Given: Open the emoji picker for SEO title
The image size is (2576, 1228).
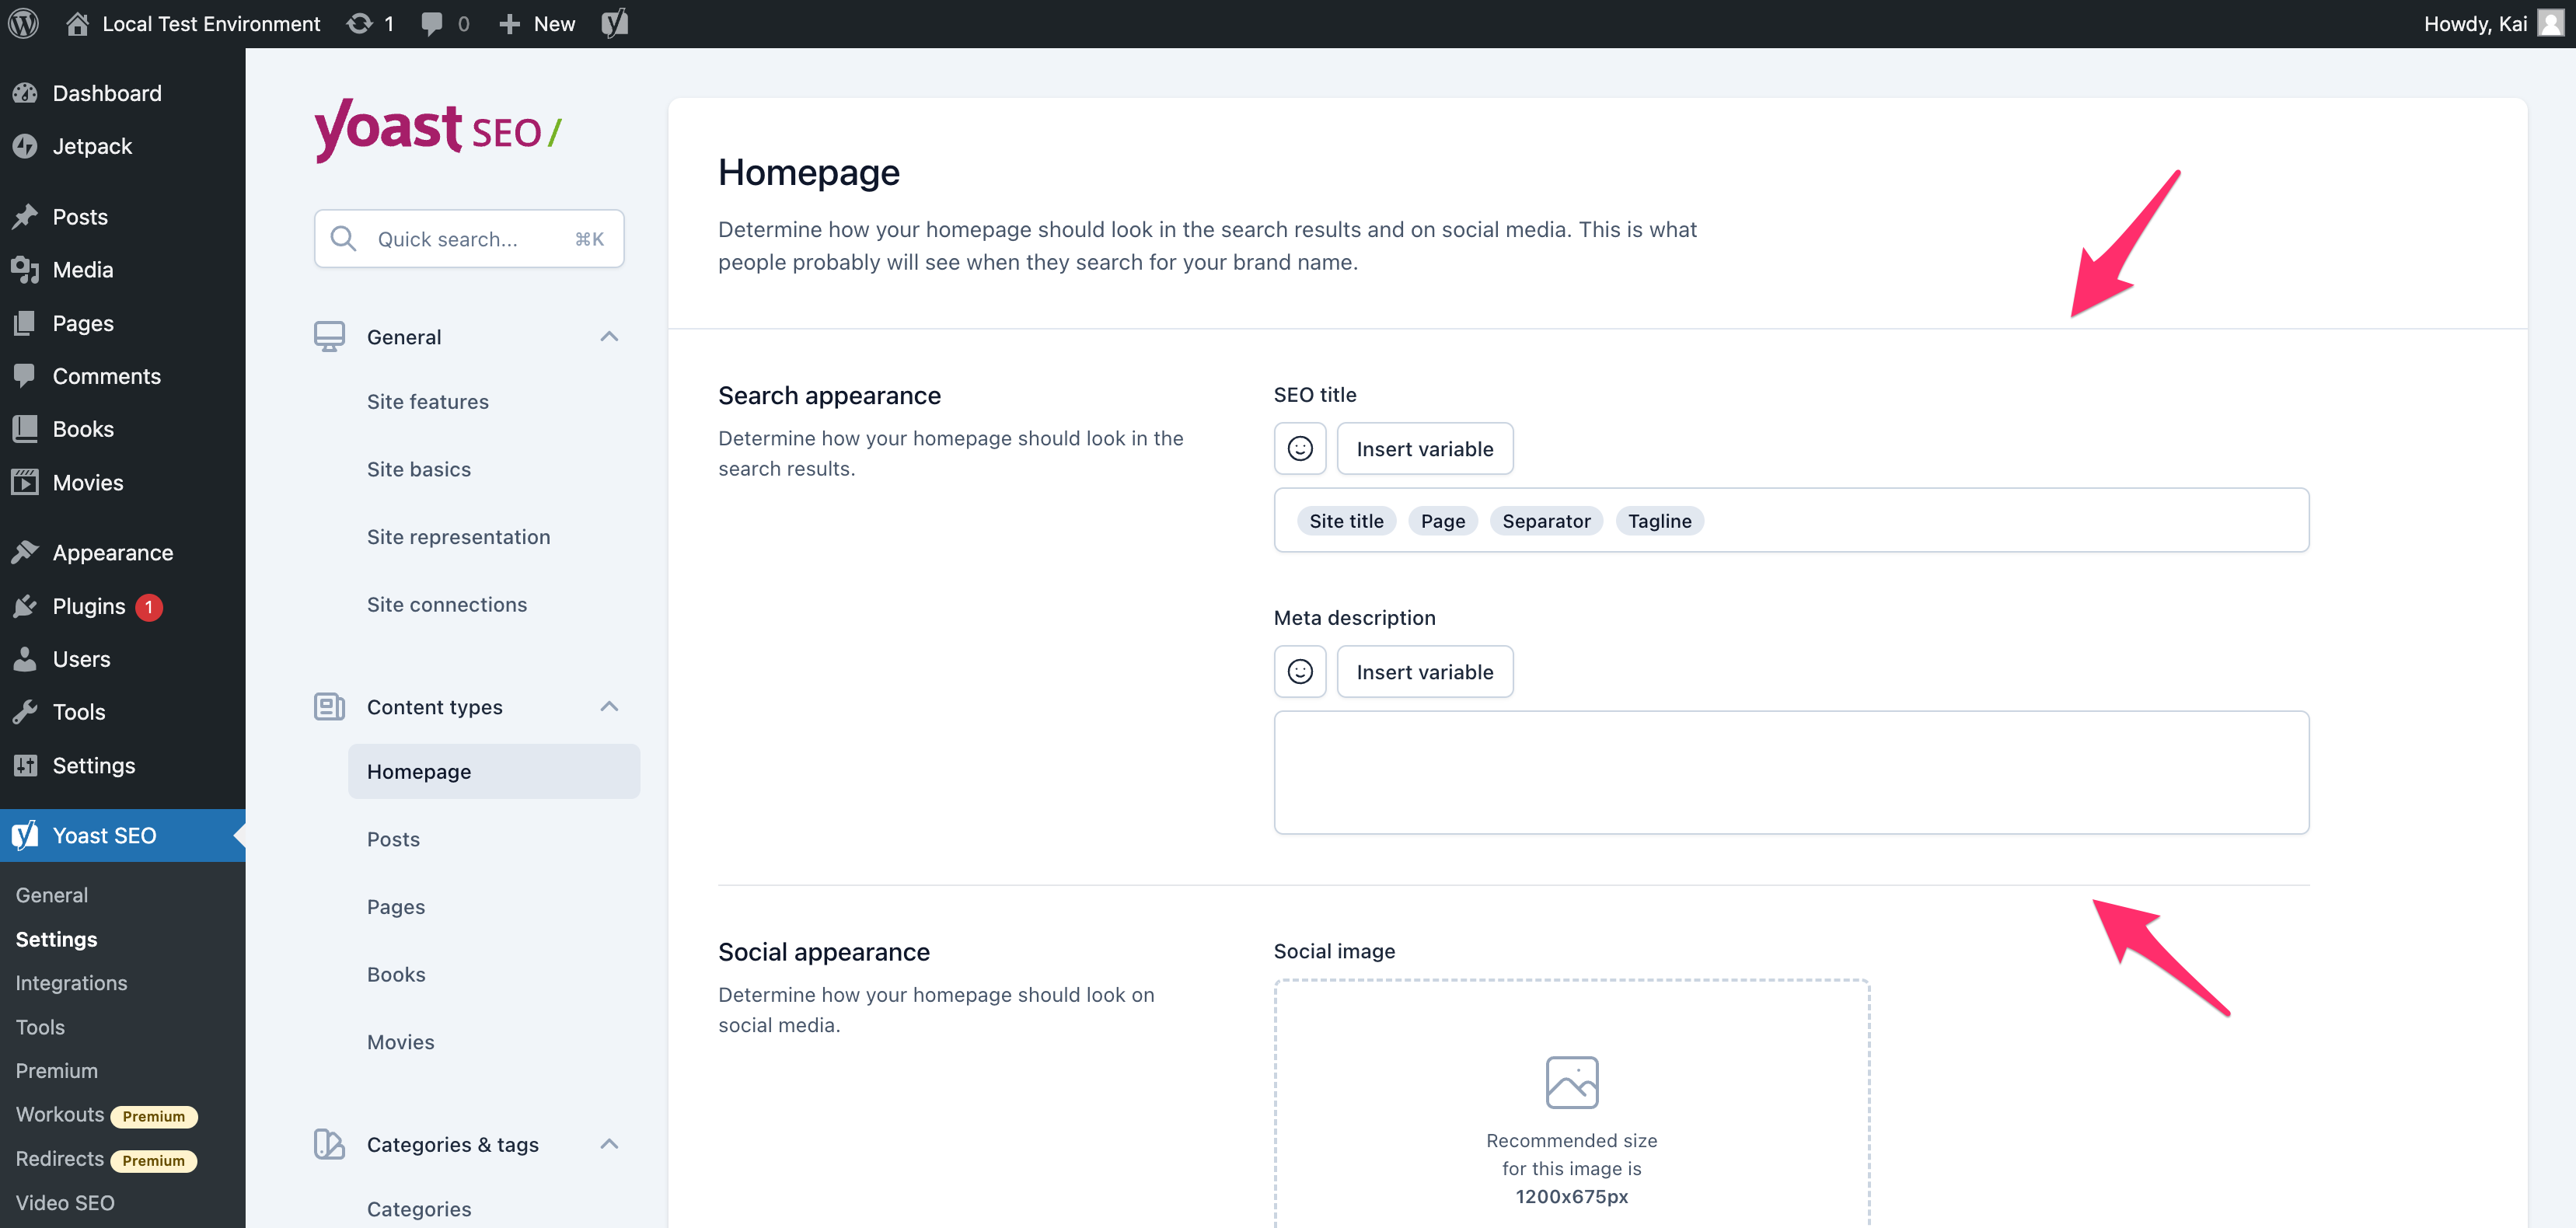Looking at the screenshot, I should [1299, 448].
